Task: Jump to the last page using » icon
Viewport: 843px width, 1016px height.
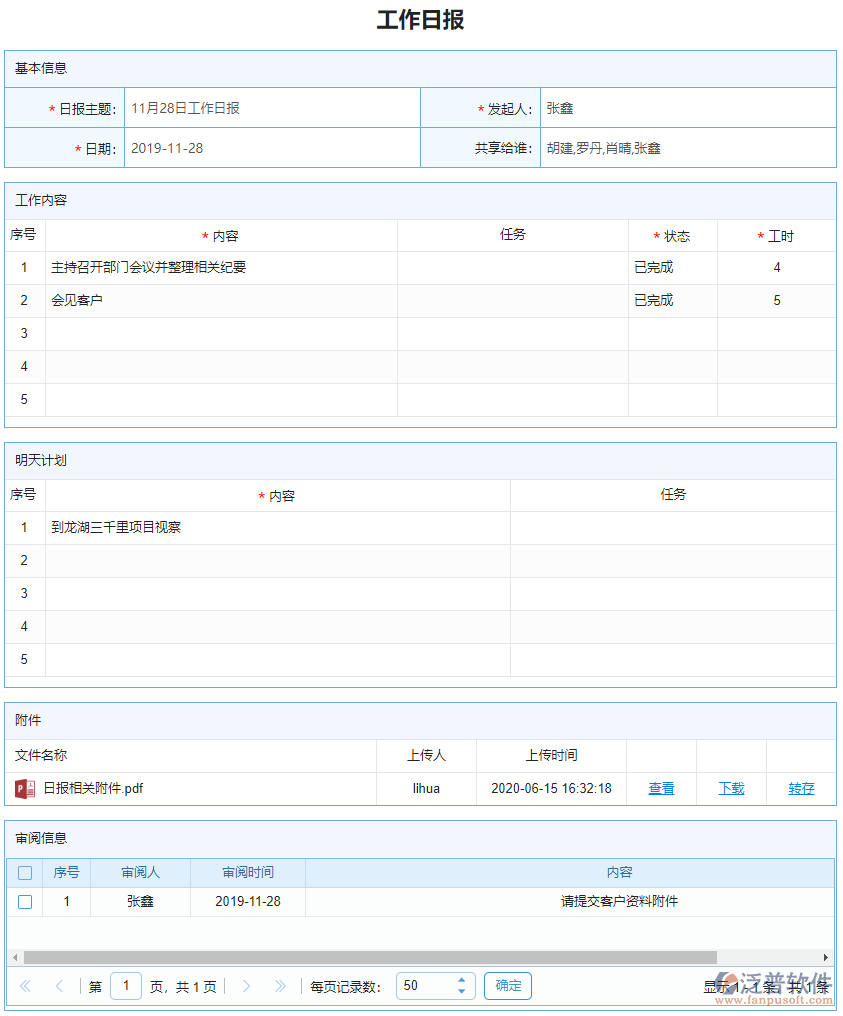Action: coord(281,986)
